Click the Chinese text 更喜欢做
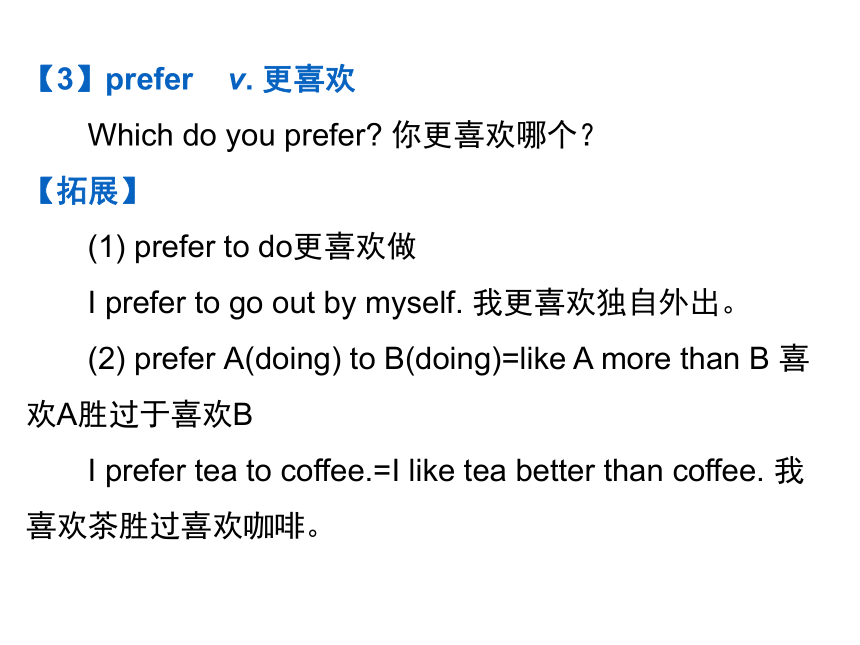This screenshot has height=645, width=860. point(354,247)
